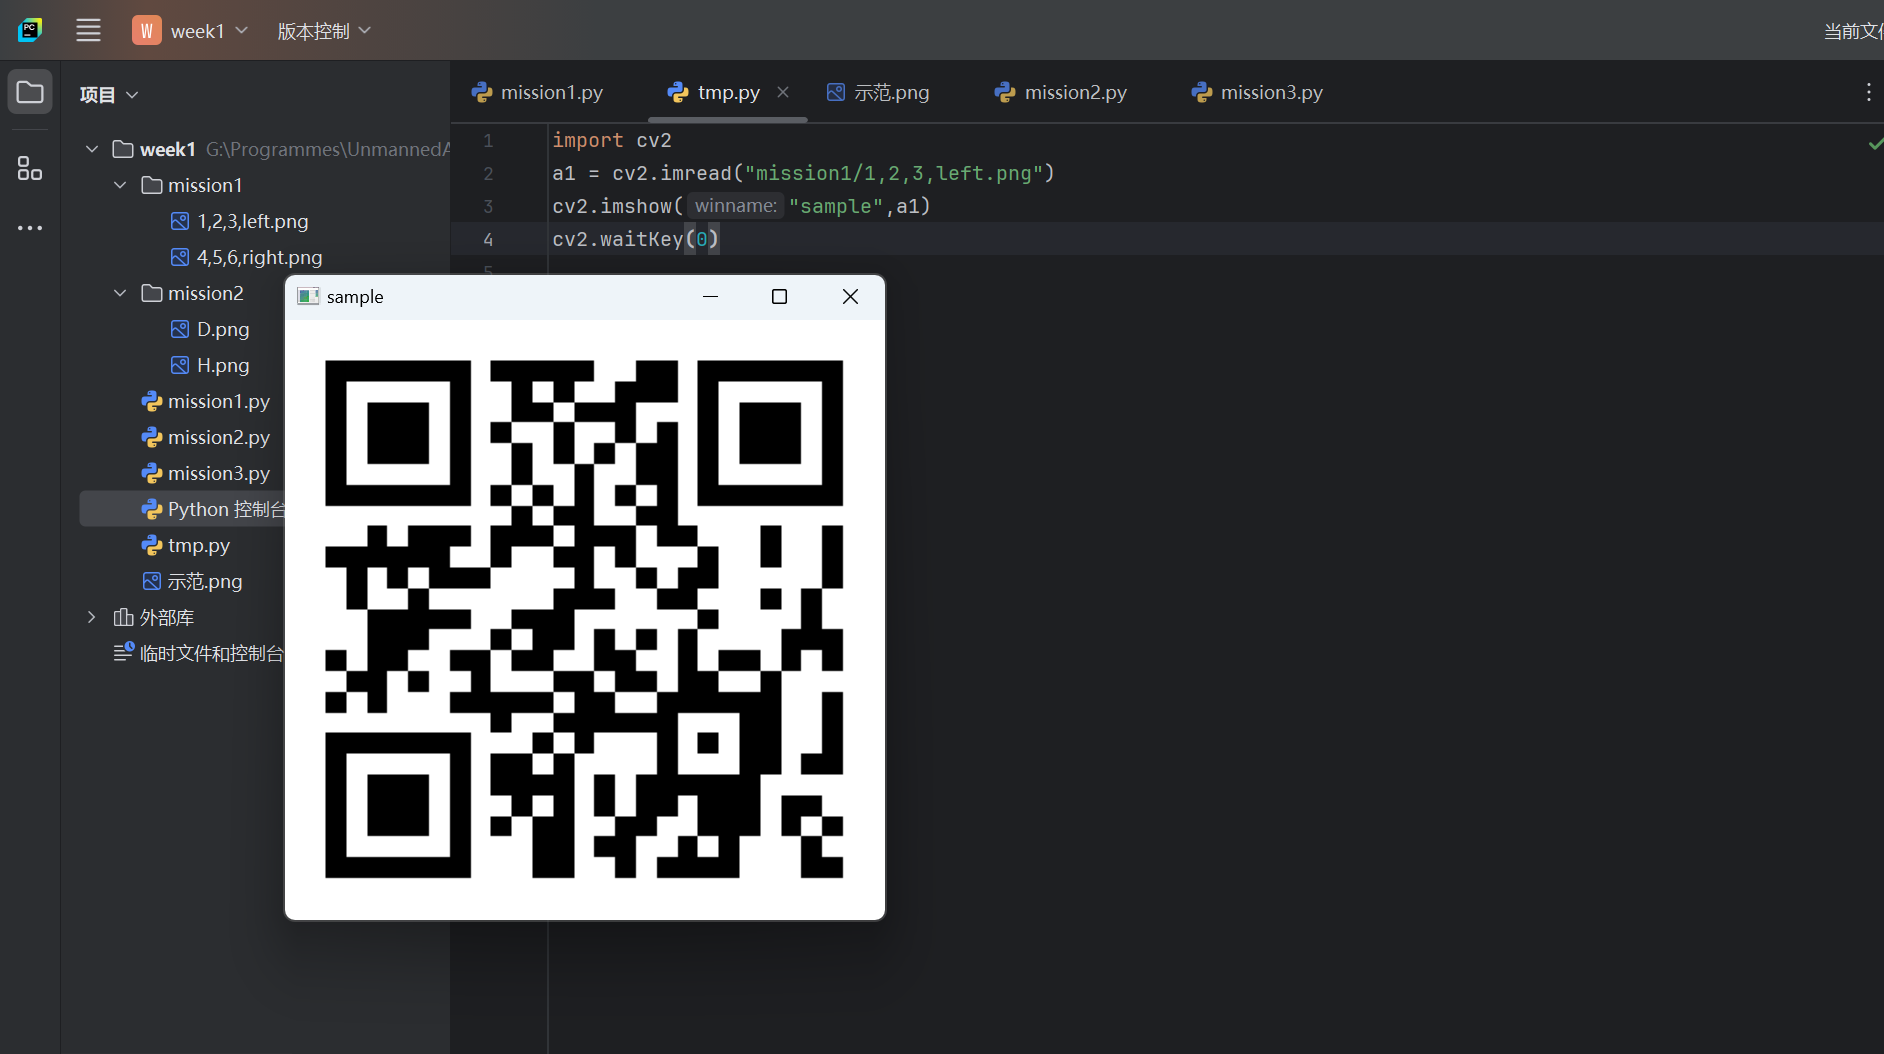Click image icon of 1,2,3,left.png
Image resolution: width=1884 pixels, height=1054 pixels.
tap(180, 221)
